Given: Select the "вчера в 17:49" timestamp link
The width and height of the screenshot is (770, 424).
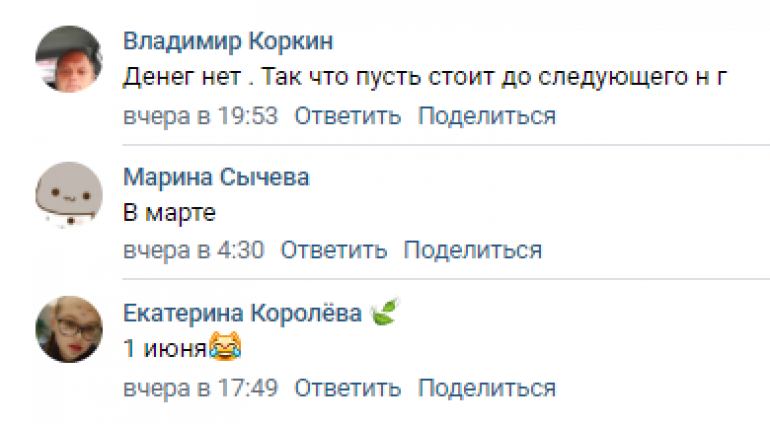Looking at the screenshot, I should 200,386.
